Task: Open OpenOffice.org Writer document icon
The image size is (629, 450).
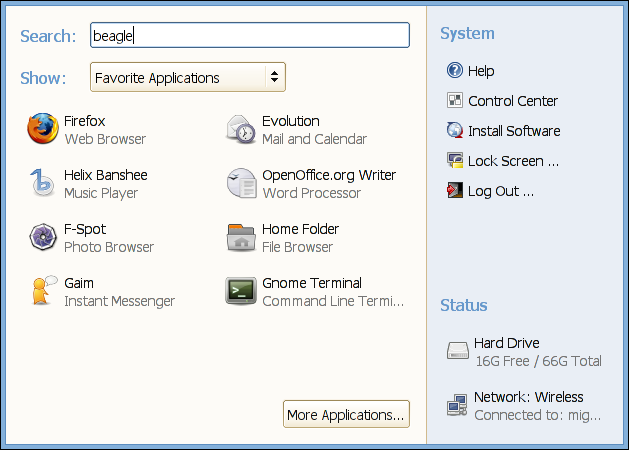Action: (241, 183)
